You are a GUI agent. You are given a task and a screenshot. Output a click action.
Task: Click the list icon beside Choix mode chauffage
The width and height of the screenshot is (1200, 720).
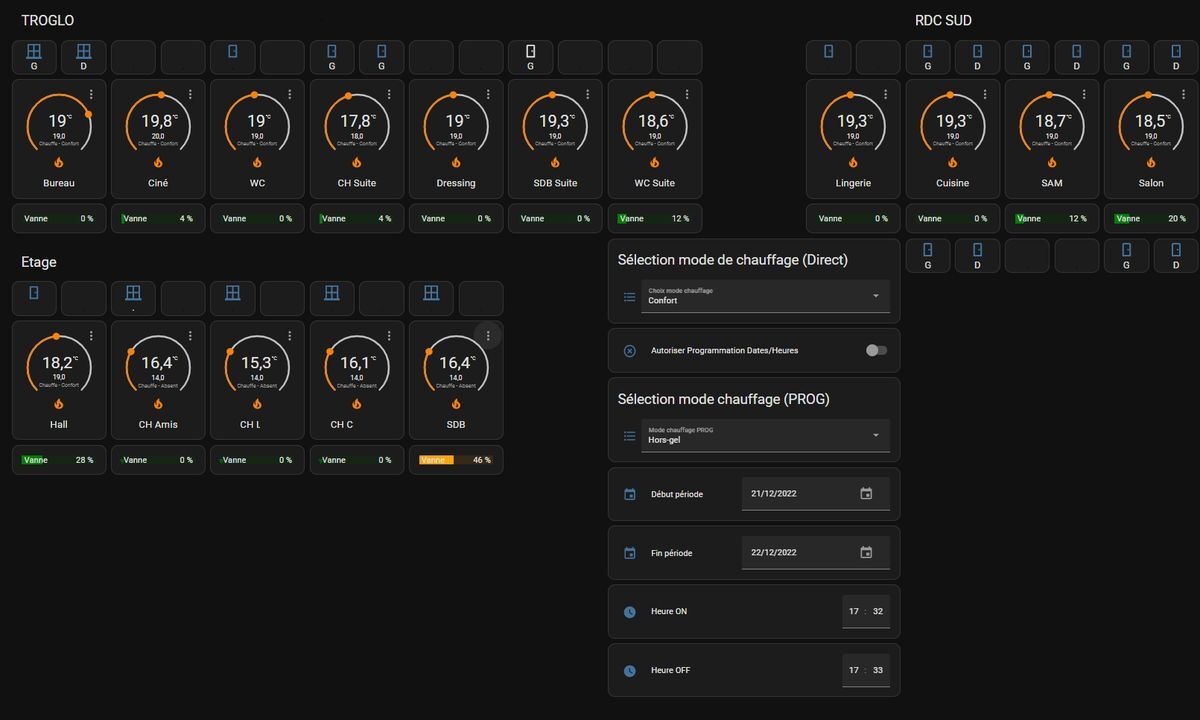click(x=630, y=297)
